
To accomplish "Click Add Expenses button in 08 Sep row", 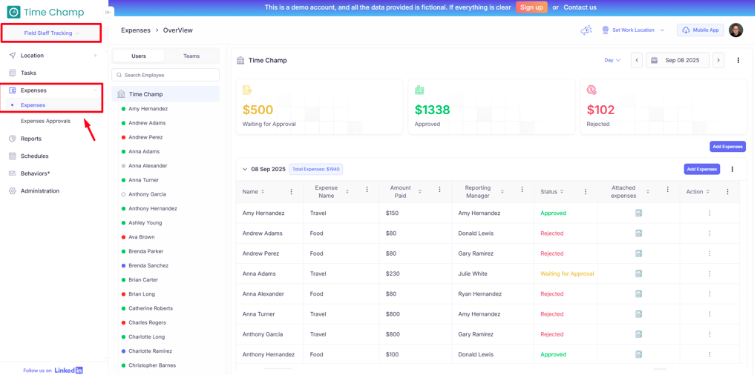I will coord(702,169).
